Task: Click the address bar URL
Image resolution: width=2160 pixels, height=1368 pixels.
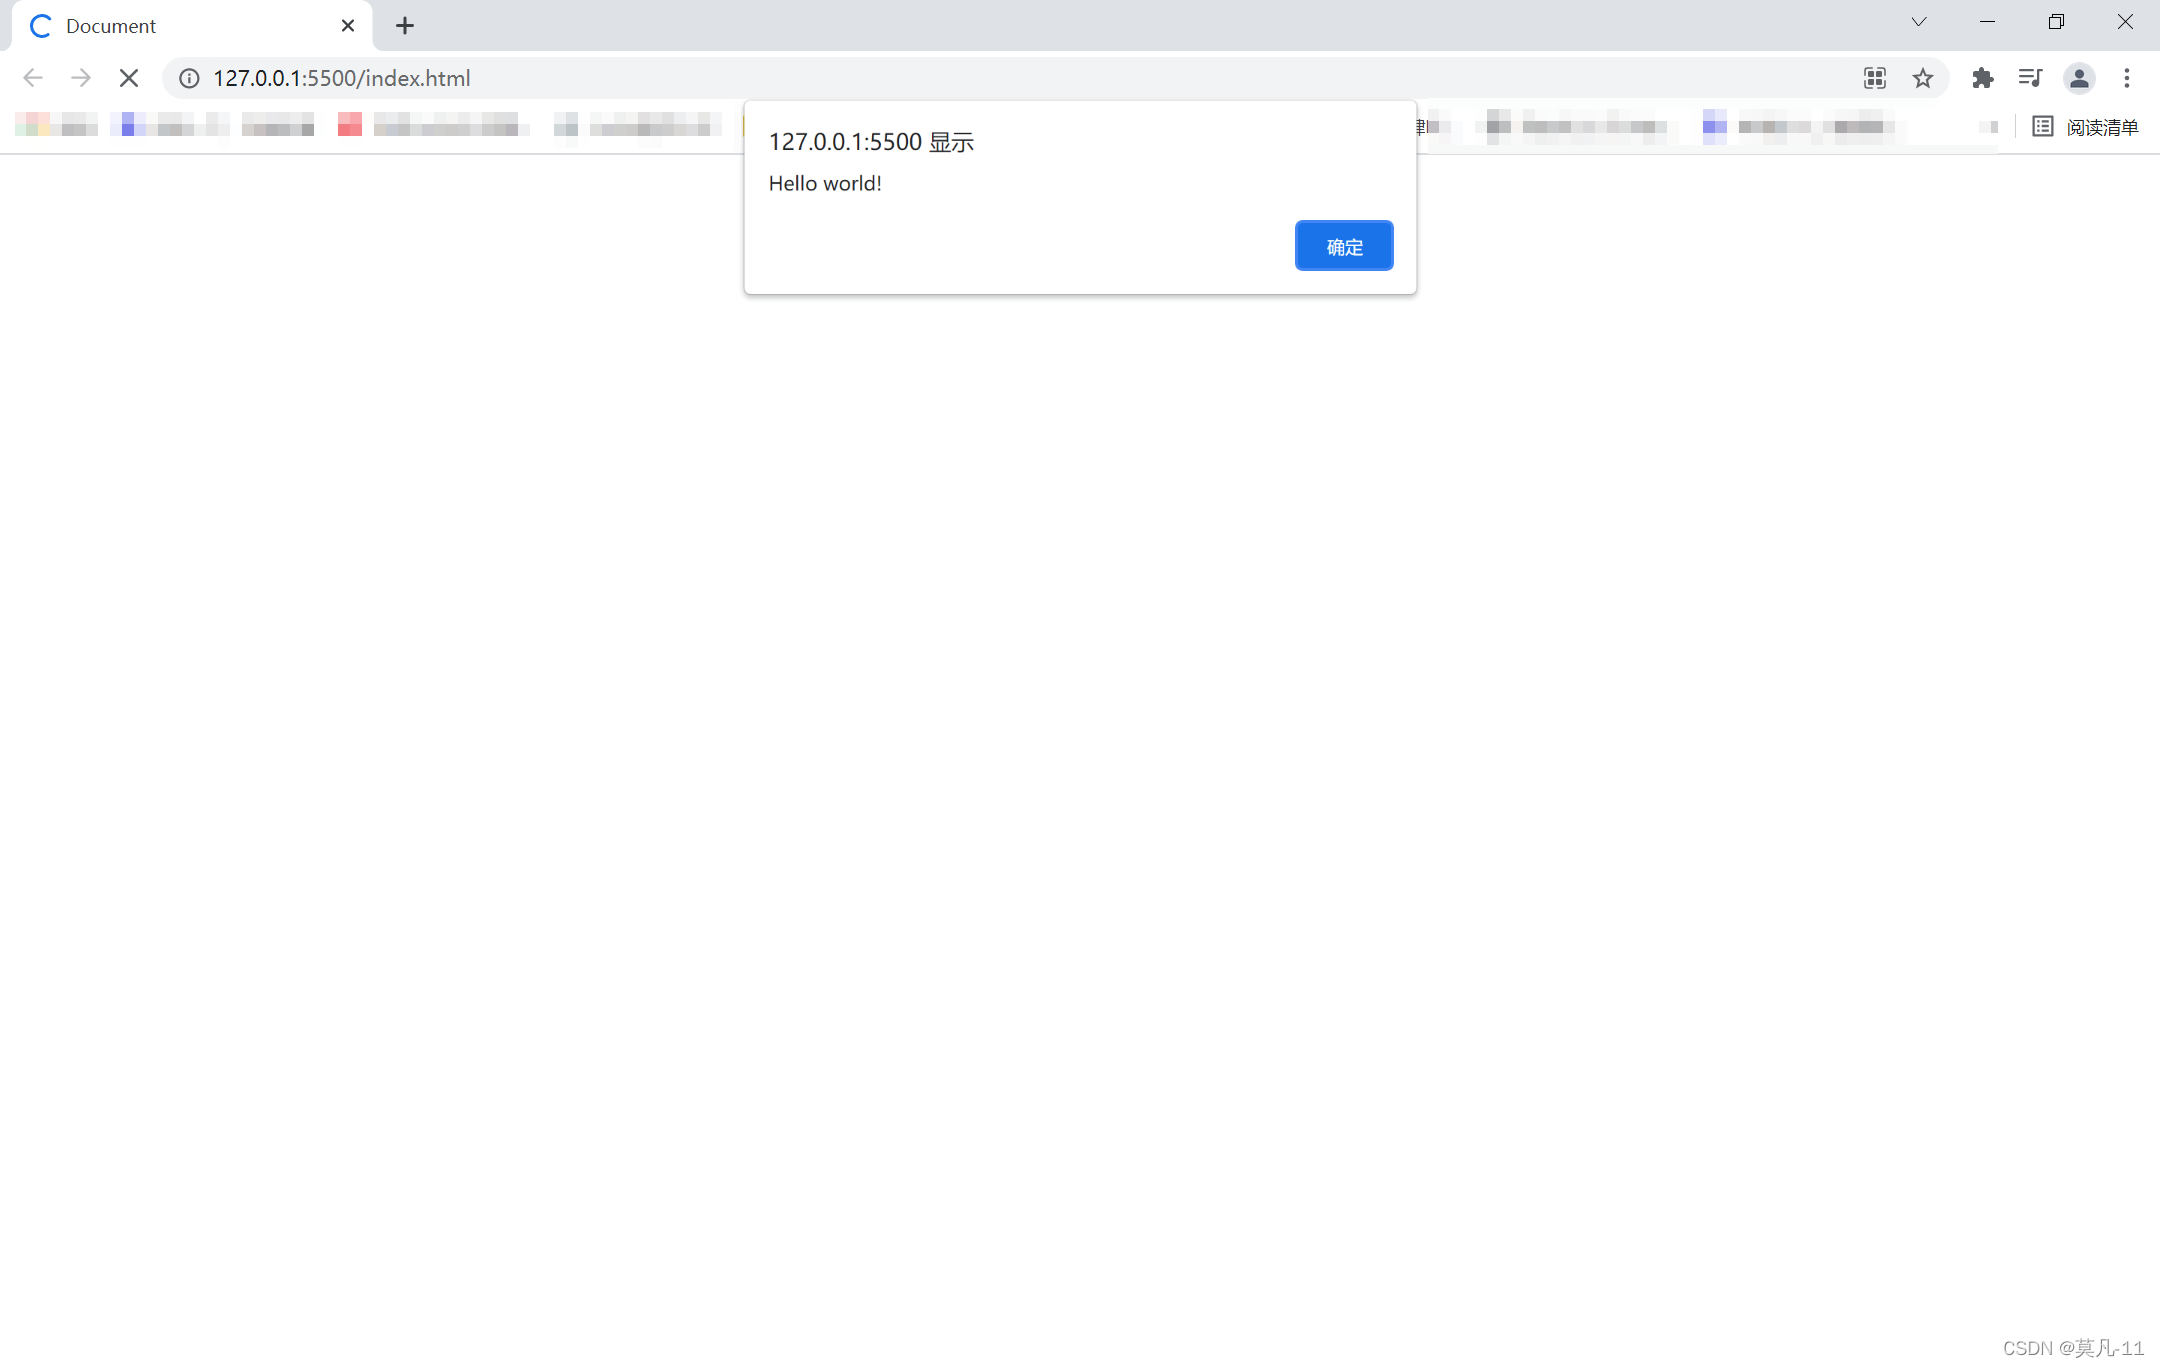Action: pos(341,78)
